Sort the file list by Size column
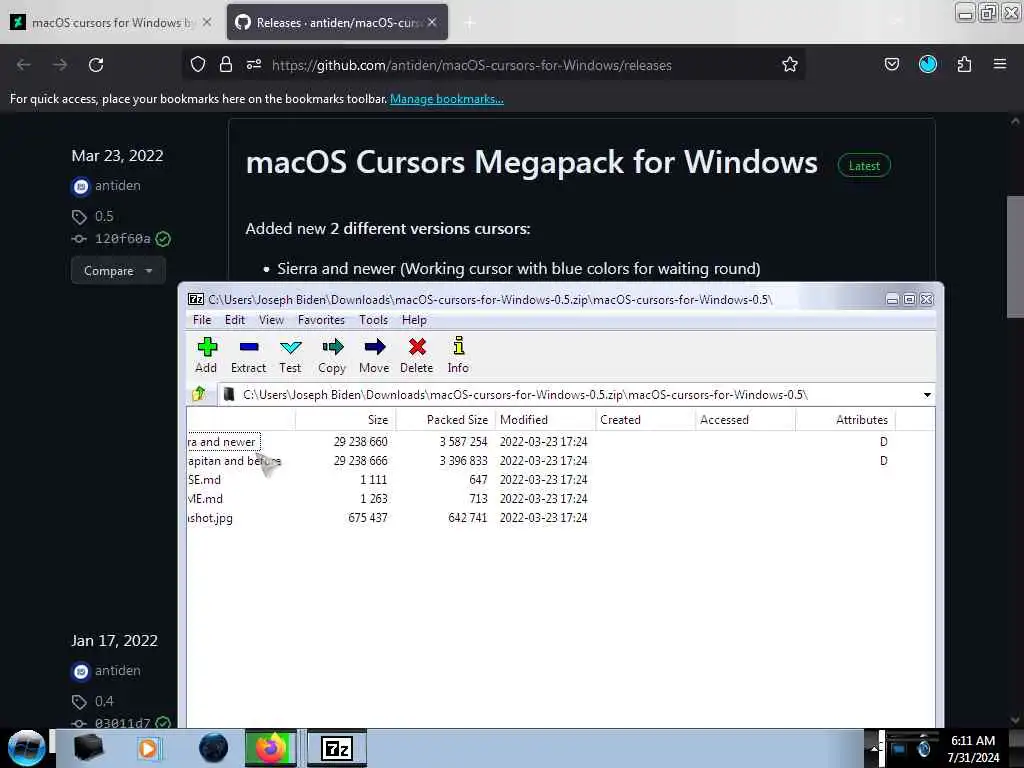This screenshot has height=768, width=1024. [x=345, y=420]
